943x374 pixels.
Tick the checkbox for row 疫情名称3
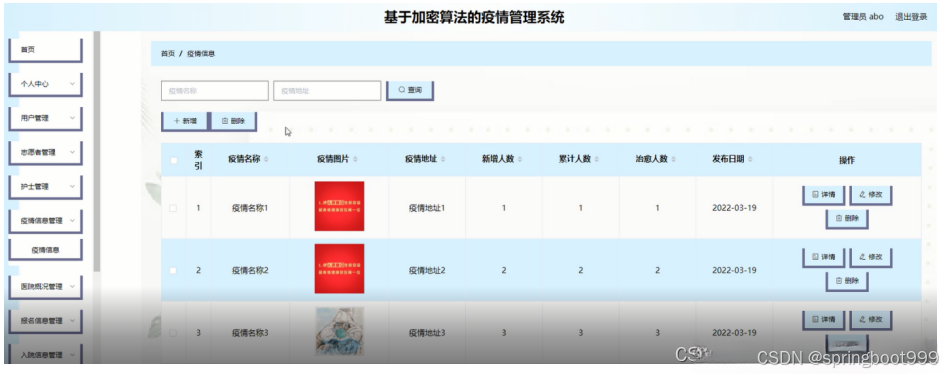173,333
